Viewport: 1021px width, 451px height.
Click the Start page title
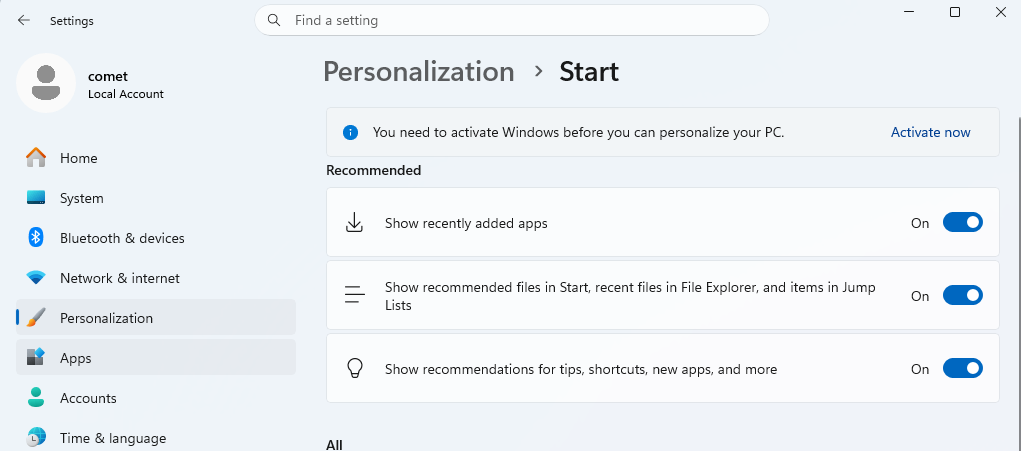pyautogui.click(x=589, y=71)
